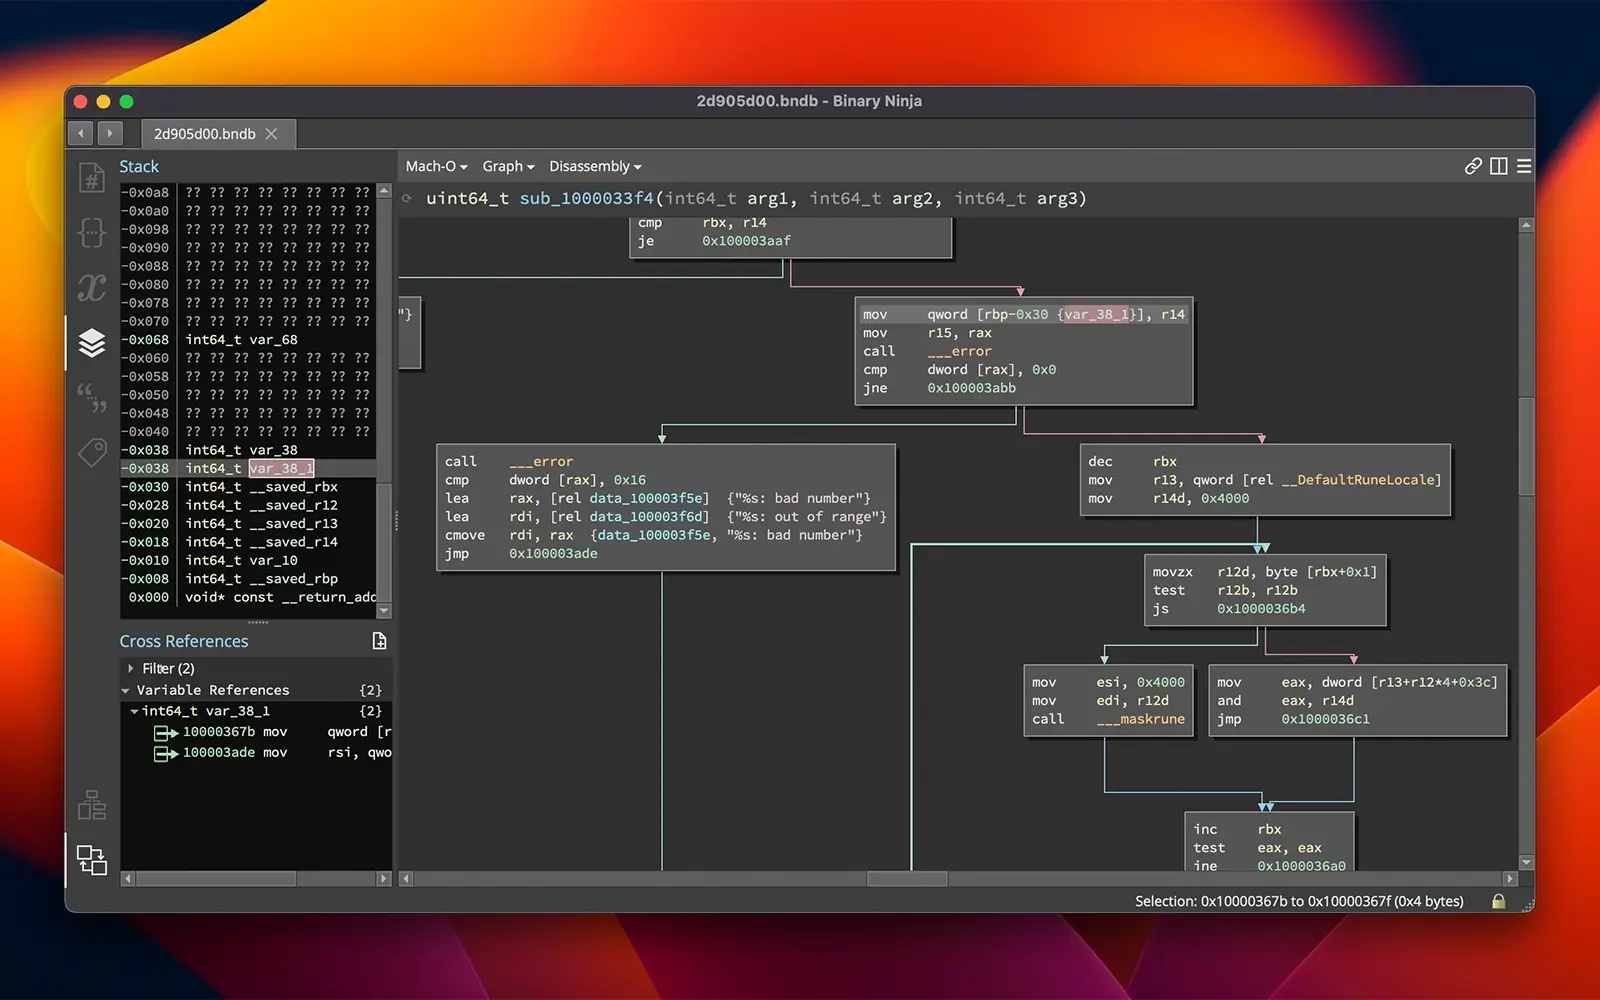This screenshot has width=1600, height=1000.
Task: Open the Mini Graph icon in the sidebar
Action: tap(91, 805)
